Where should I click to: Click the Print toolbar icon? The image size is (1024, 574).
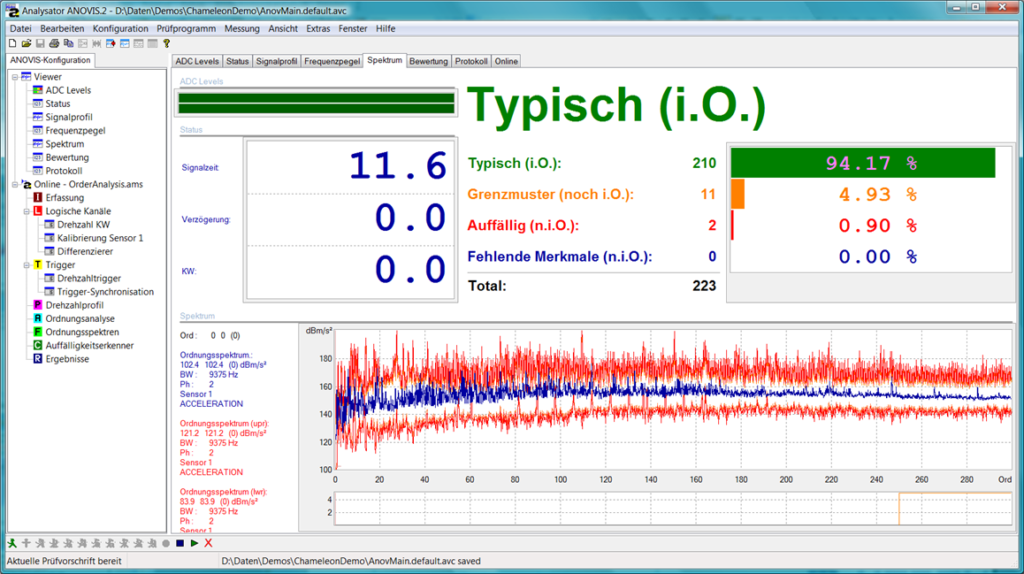pos(54,43)
